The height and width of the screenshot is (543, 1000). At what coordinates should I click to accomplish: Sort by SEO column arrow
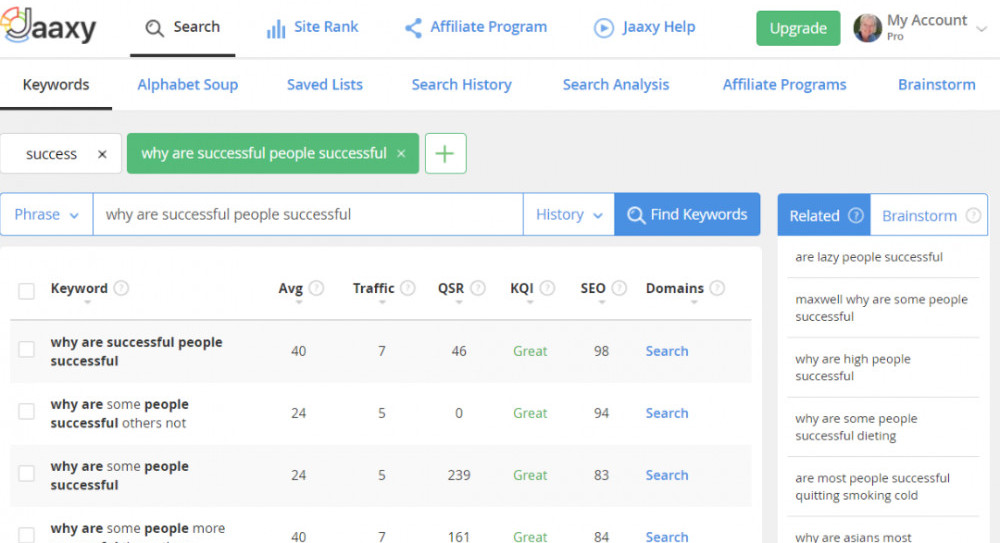(601, 302)
